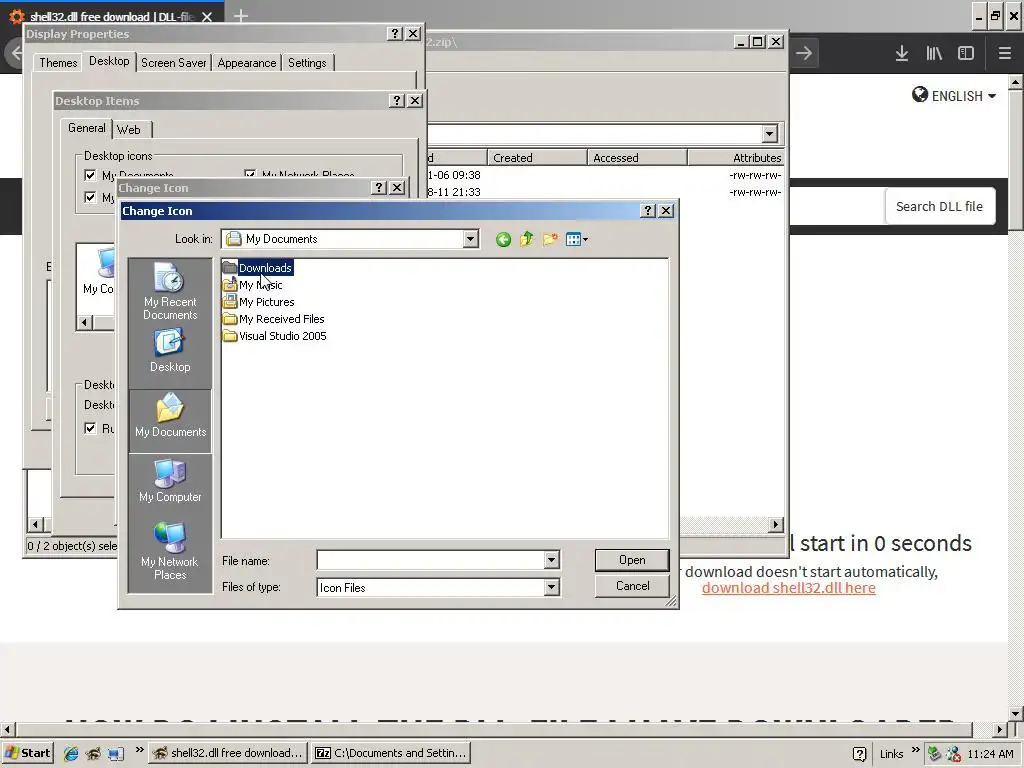Screen dimensions: 1024x768
Task: Sort by Accessed column header
Action: point(637,157)
